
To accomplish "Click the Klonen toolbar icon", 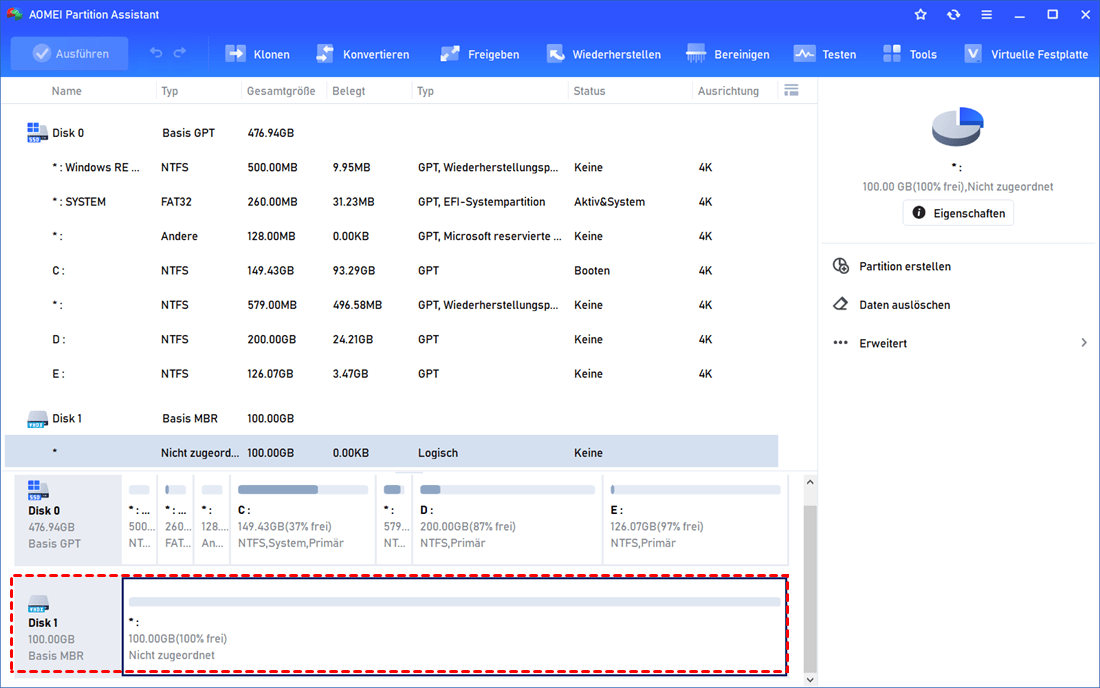I will click(x=236, y=54).
